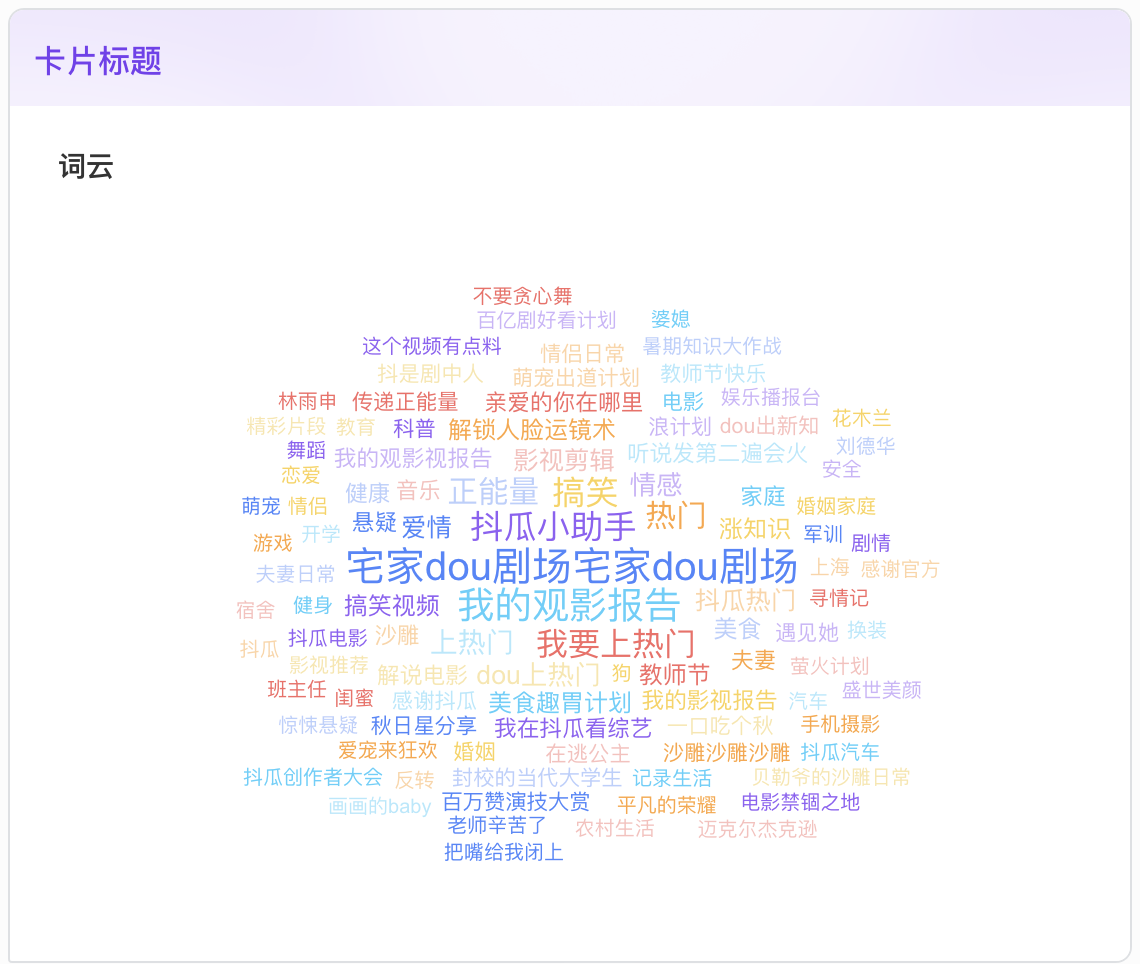1140x964 pixels.
Task: Choose the "娱乐播报台" word
Action: (771, 397)
